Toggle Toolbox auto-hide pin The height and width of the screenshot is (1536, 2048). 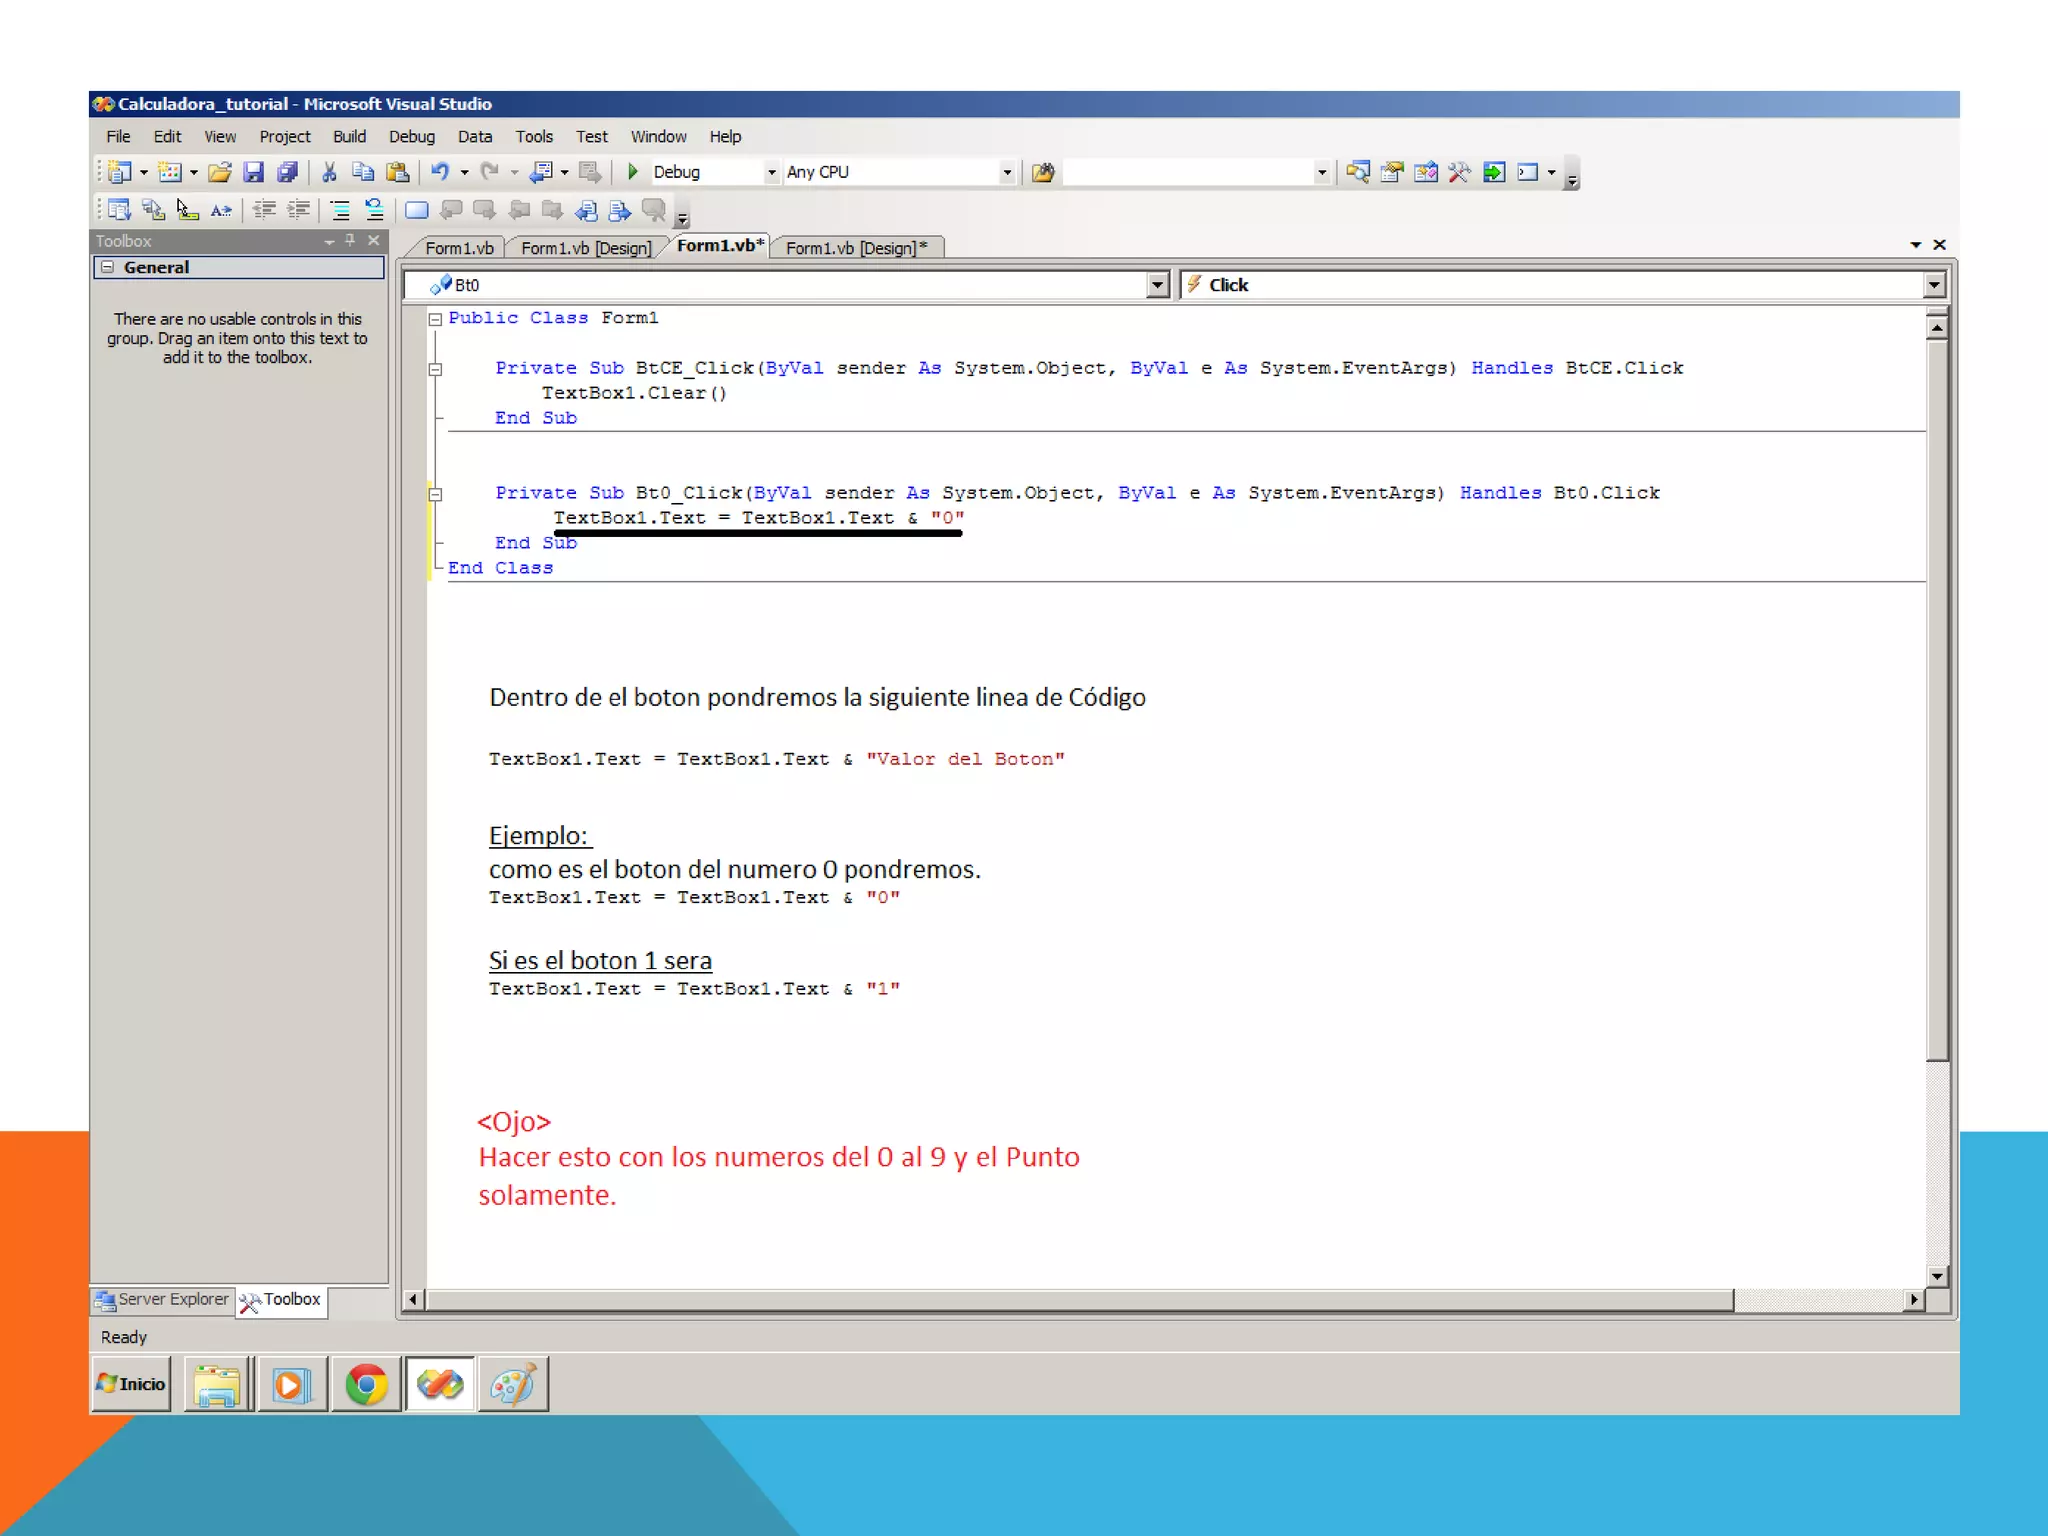pyautogui.click(x=350, y=240)
